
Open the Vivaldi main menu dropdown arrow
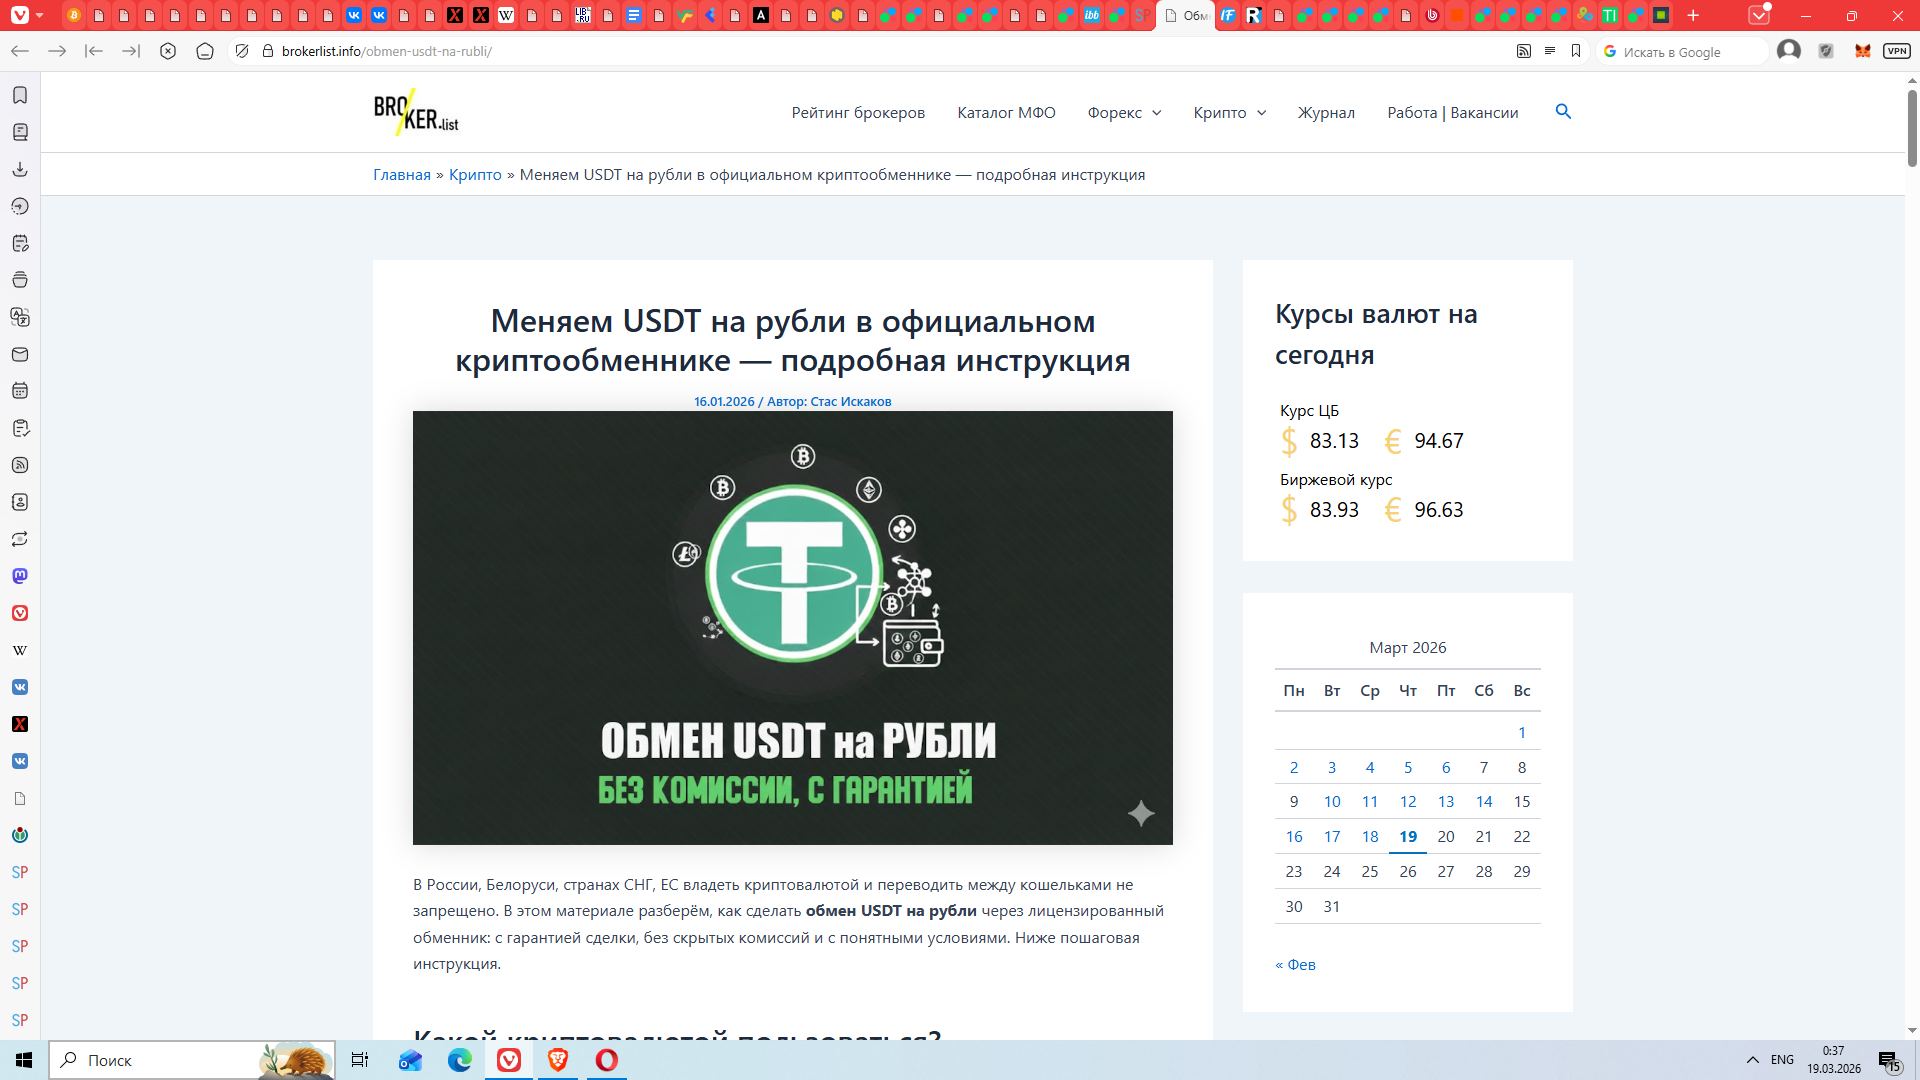point(39,15)
